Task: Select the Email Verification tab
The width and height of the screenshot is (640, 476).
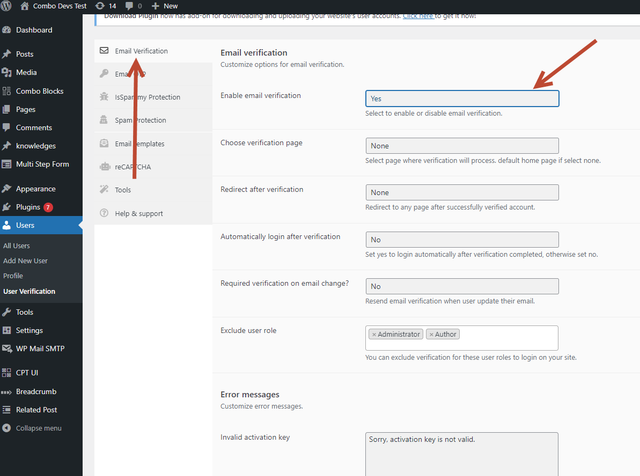Action: [x=153, y=51]
